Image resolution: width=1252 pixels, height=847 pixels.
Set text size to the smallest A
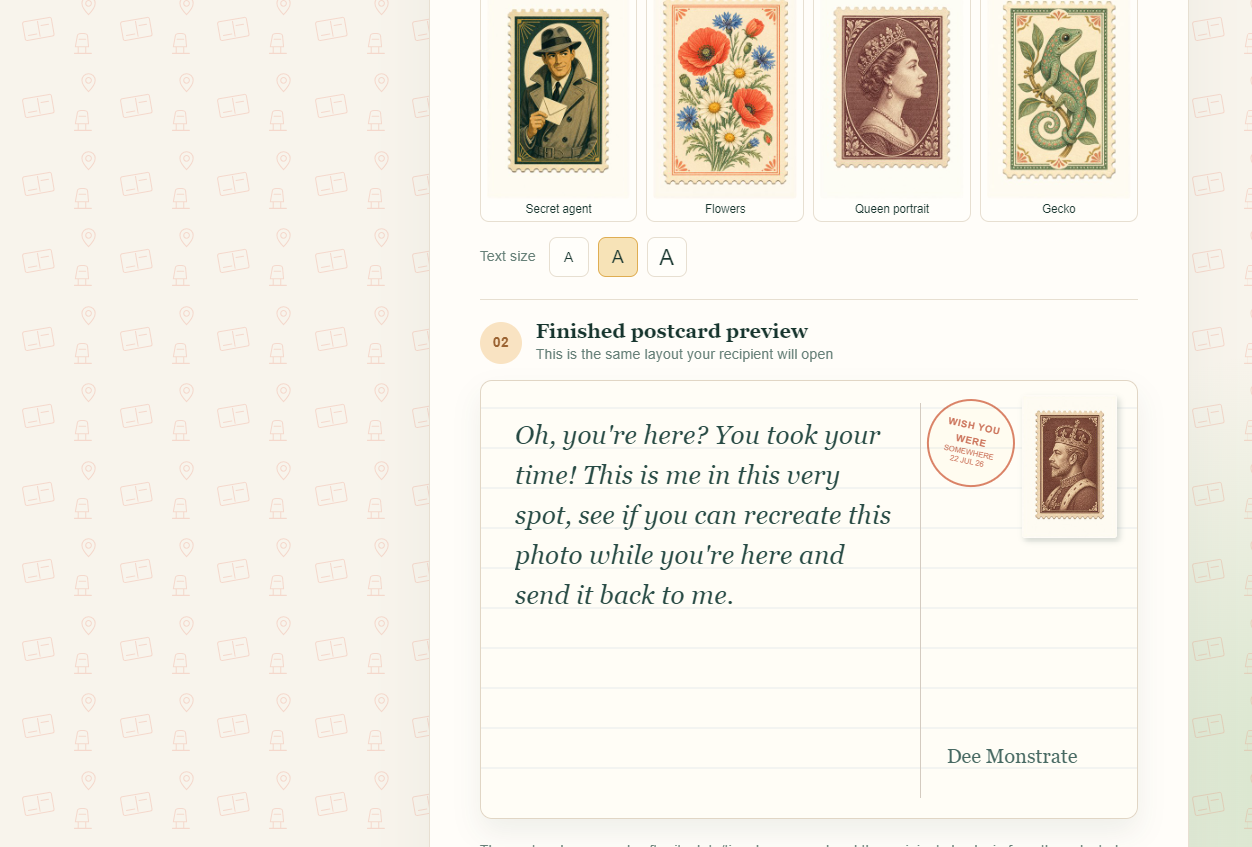pos(569,257)
